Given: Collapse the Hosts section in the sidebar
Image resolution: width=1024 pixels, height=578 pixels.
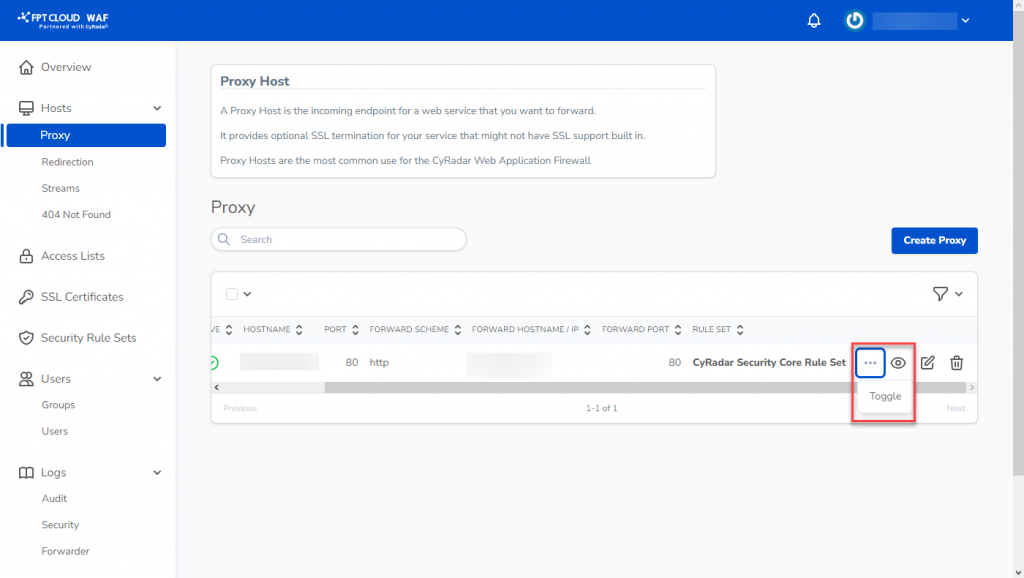Looking at the screenshot, I should (155, 107).
